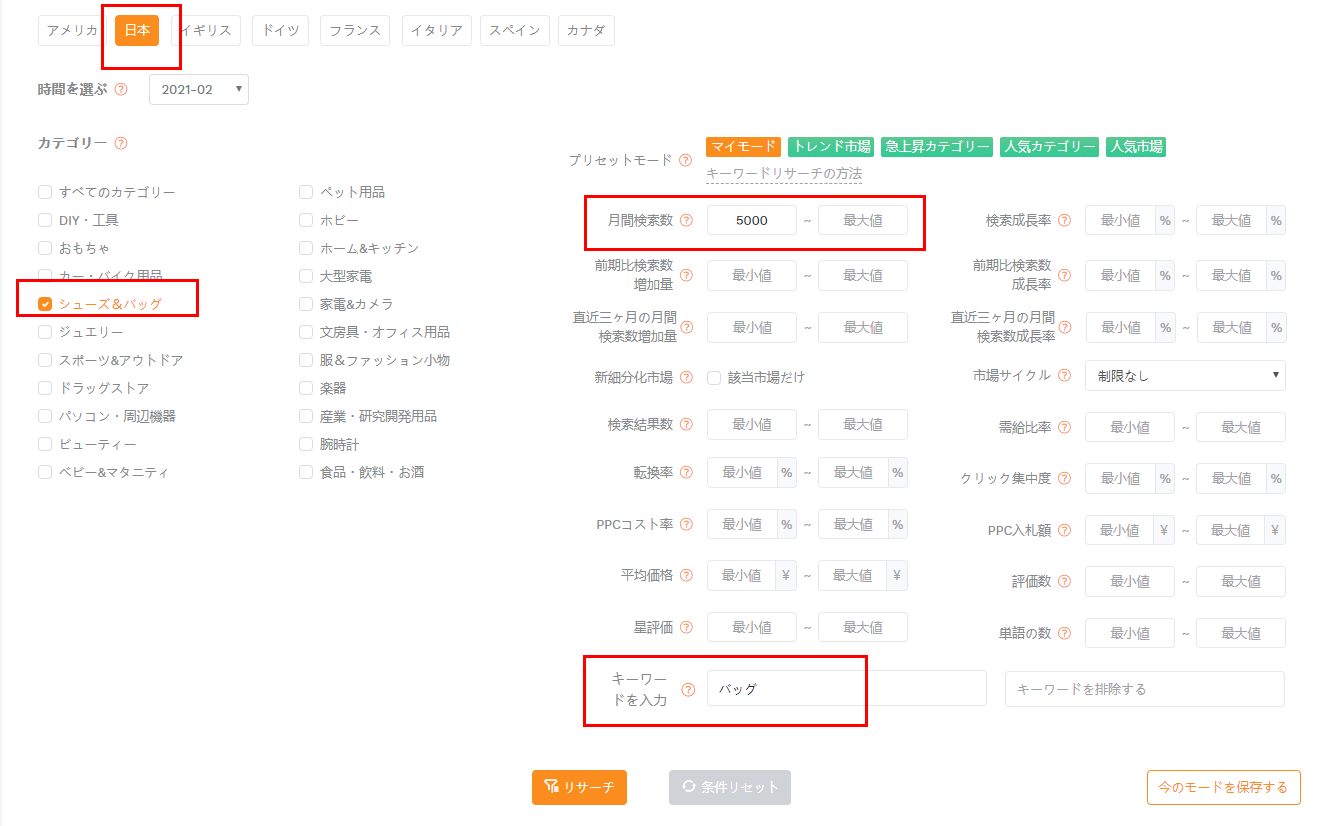Check the 腕時計 category
Screen dimensions: 1317x826
click(x=306, y=444)
